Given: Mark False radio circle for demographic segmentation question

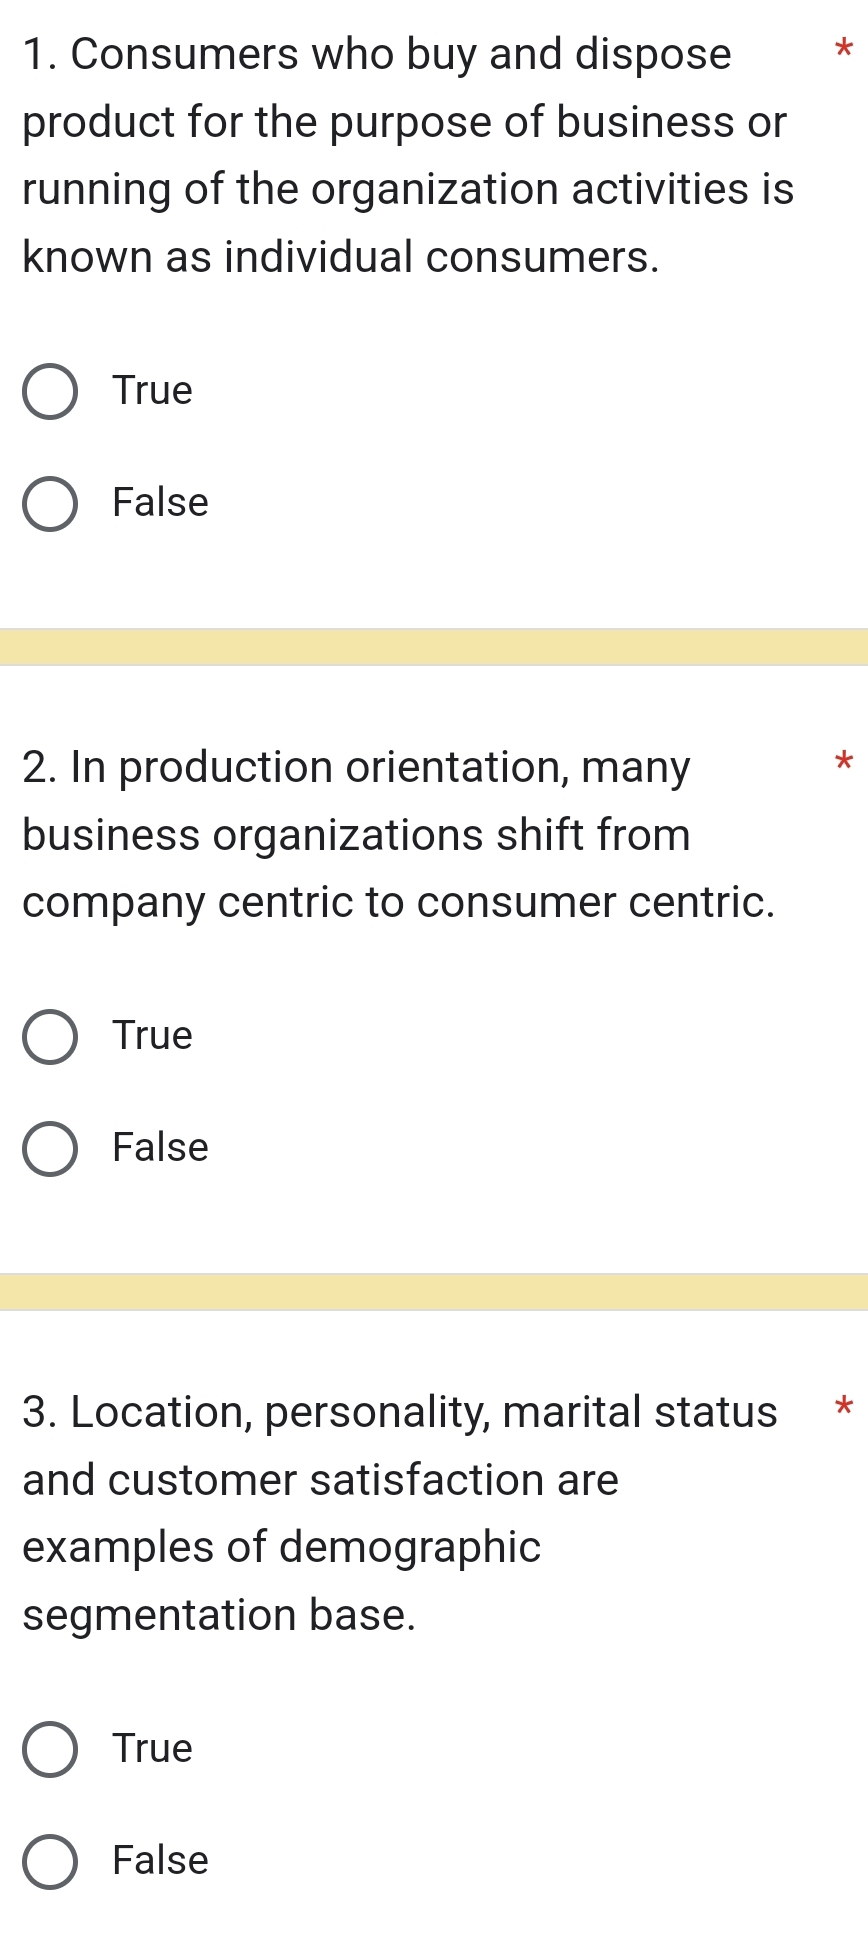Looking at the screenshot, I should tap(49, 1862).
